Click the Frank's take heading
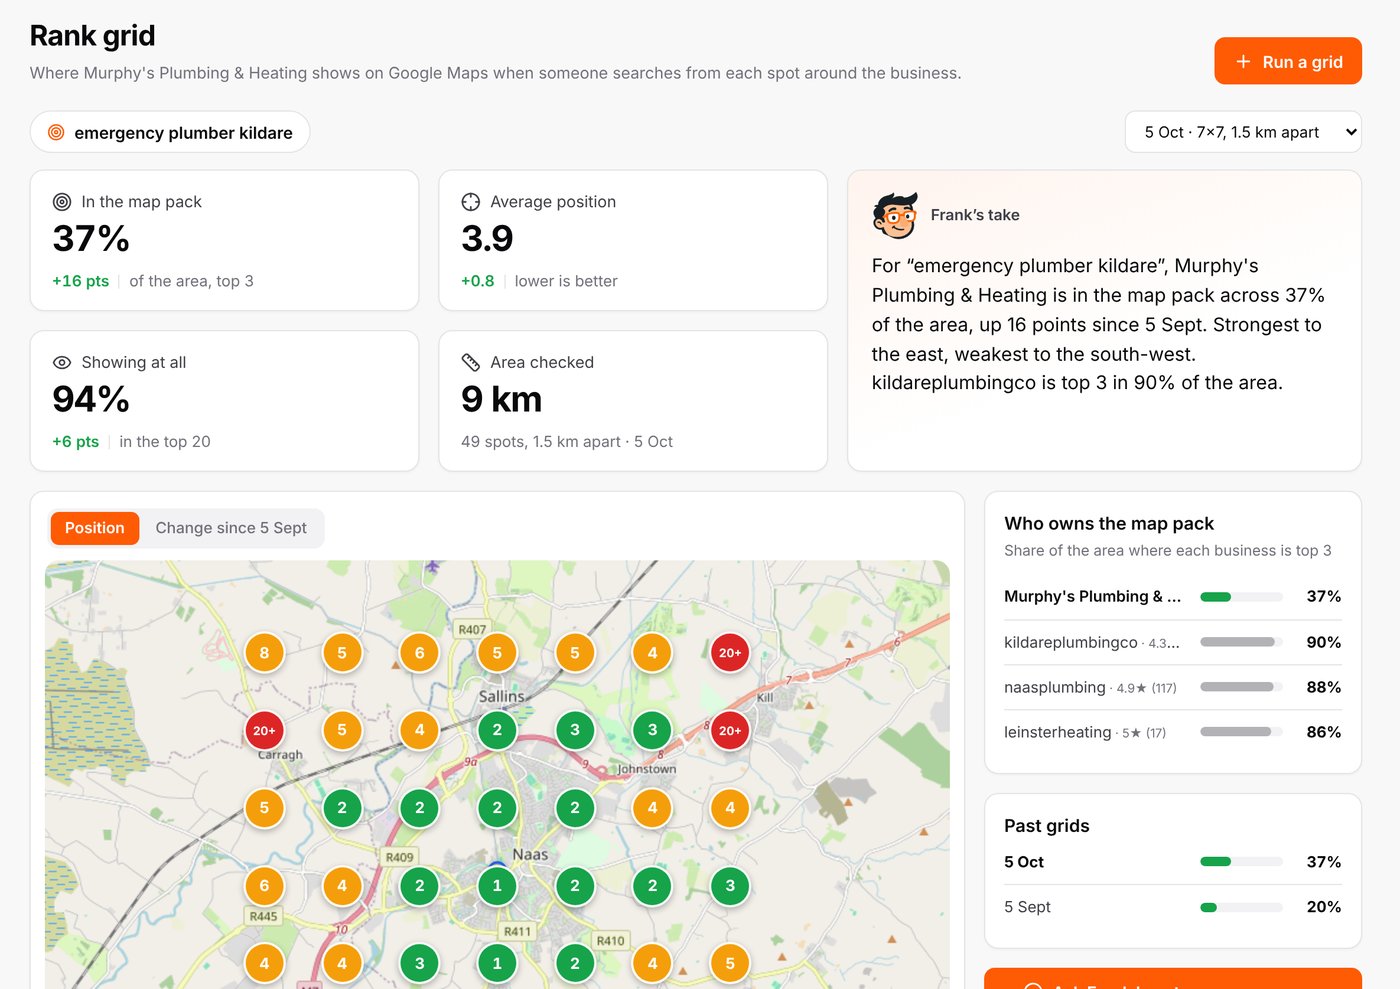The width and height of the screenshot is (1400, 989). tap(975, 215)
